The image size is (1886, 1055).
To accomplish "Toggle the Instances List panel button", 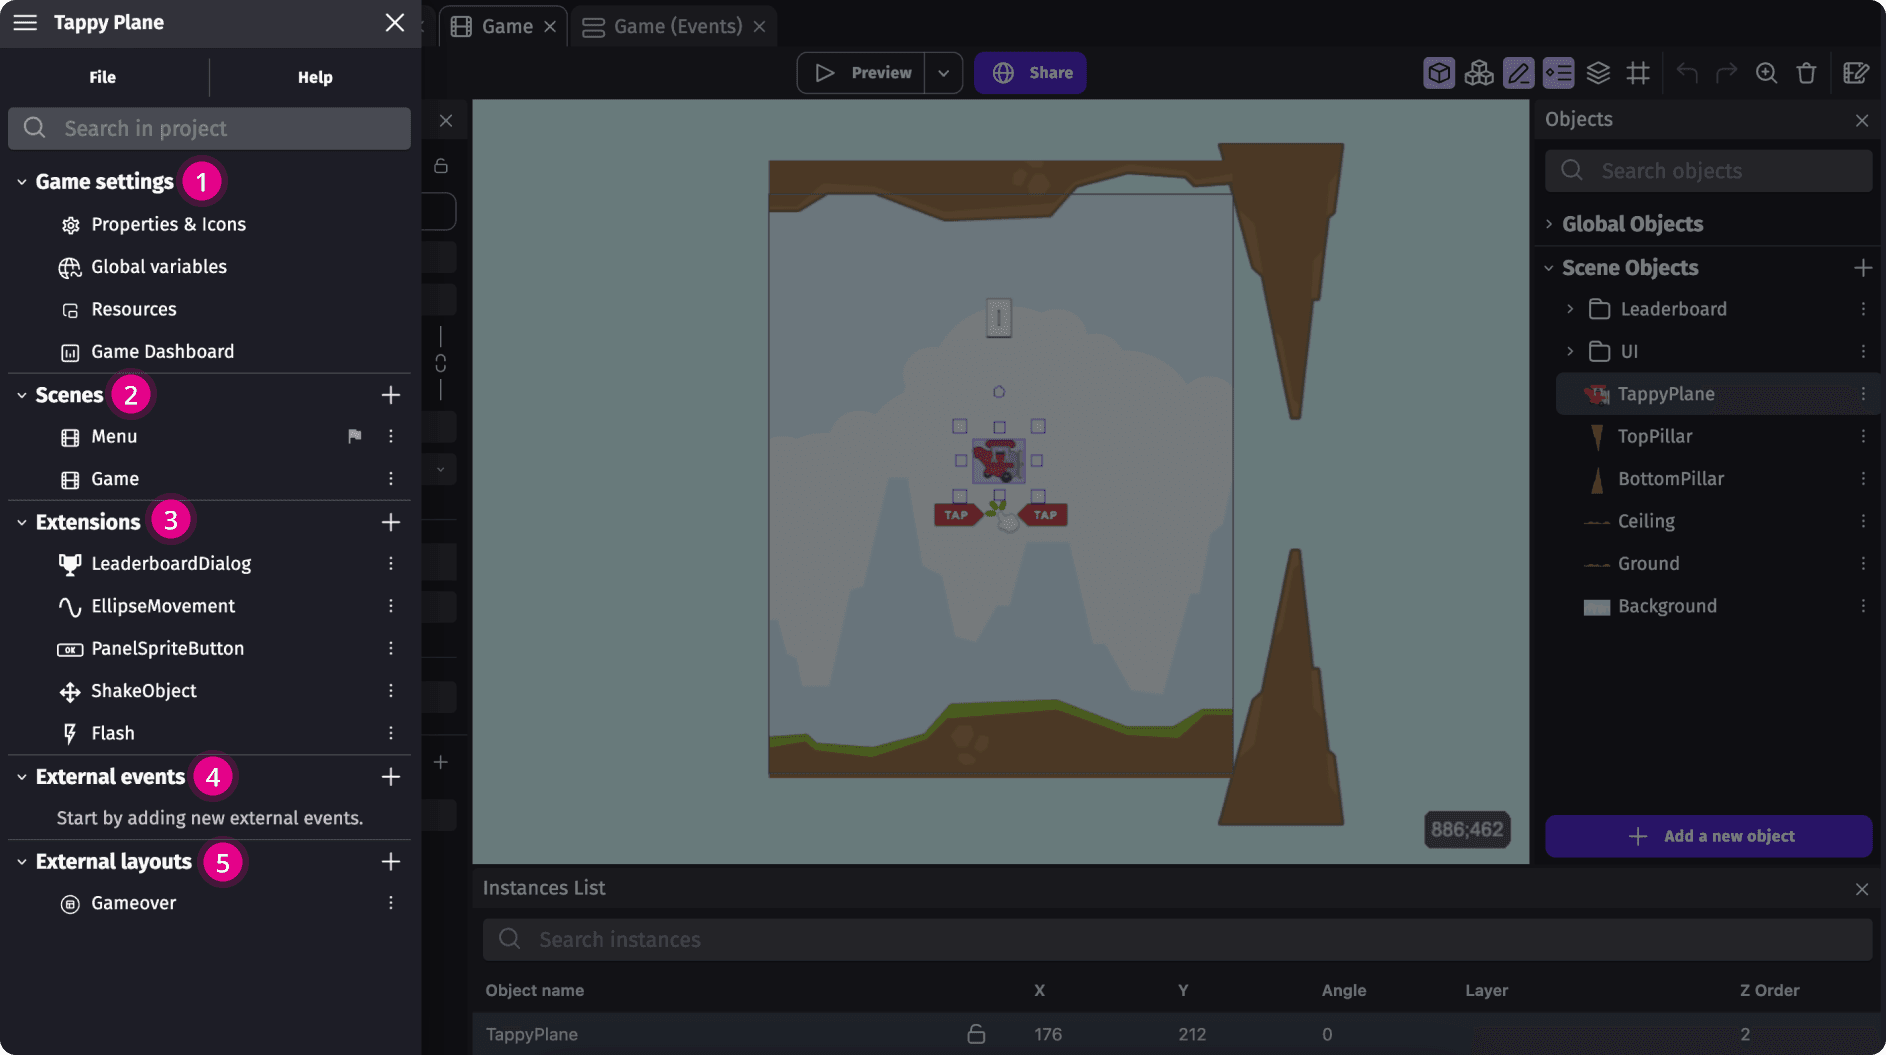I will click(x=1558, y=73).
